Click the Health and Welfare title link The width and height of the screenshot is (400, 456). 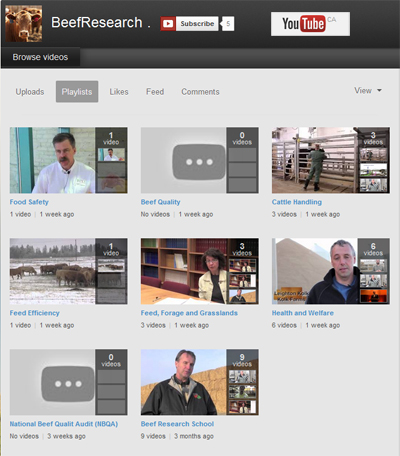click(303, 313)
